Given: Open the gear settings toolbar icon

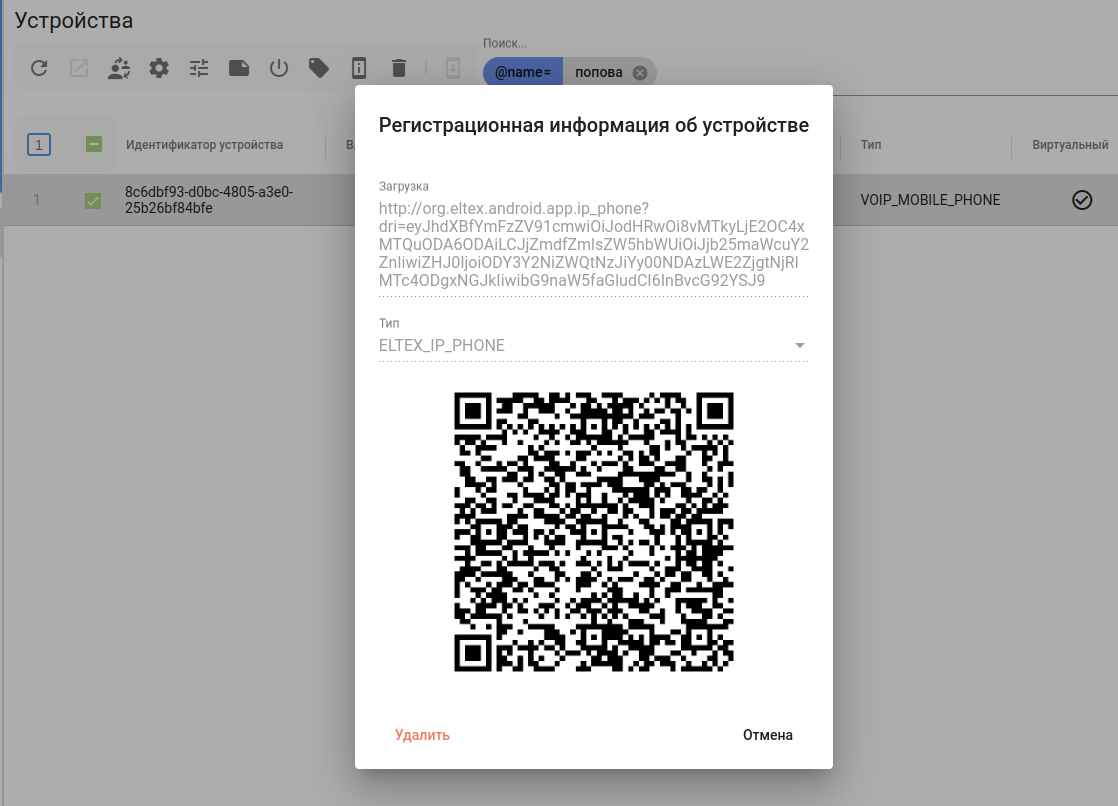Looking at the screenshot, I should point(159,68).
